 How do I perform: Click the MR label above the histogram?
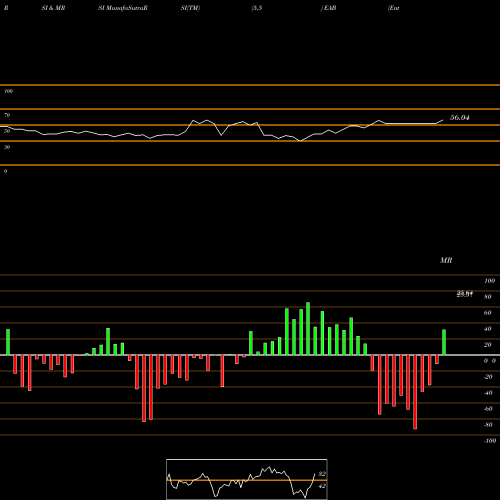pos(446,260)
